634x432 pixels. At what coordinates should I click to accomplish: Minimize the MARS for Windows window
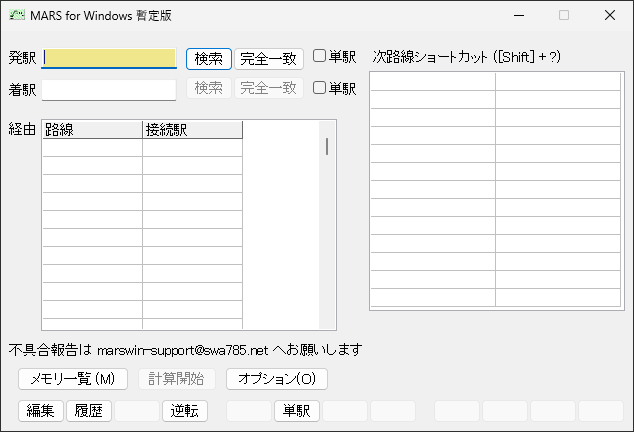coord(519,15)
